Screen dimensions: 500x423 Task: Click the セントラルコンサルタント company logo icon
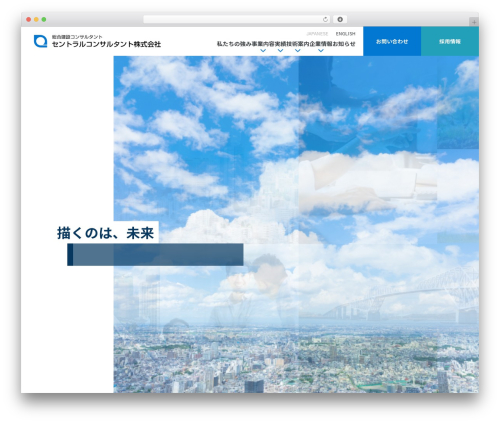pyautogui.click(x=40, y=41)
